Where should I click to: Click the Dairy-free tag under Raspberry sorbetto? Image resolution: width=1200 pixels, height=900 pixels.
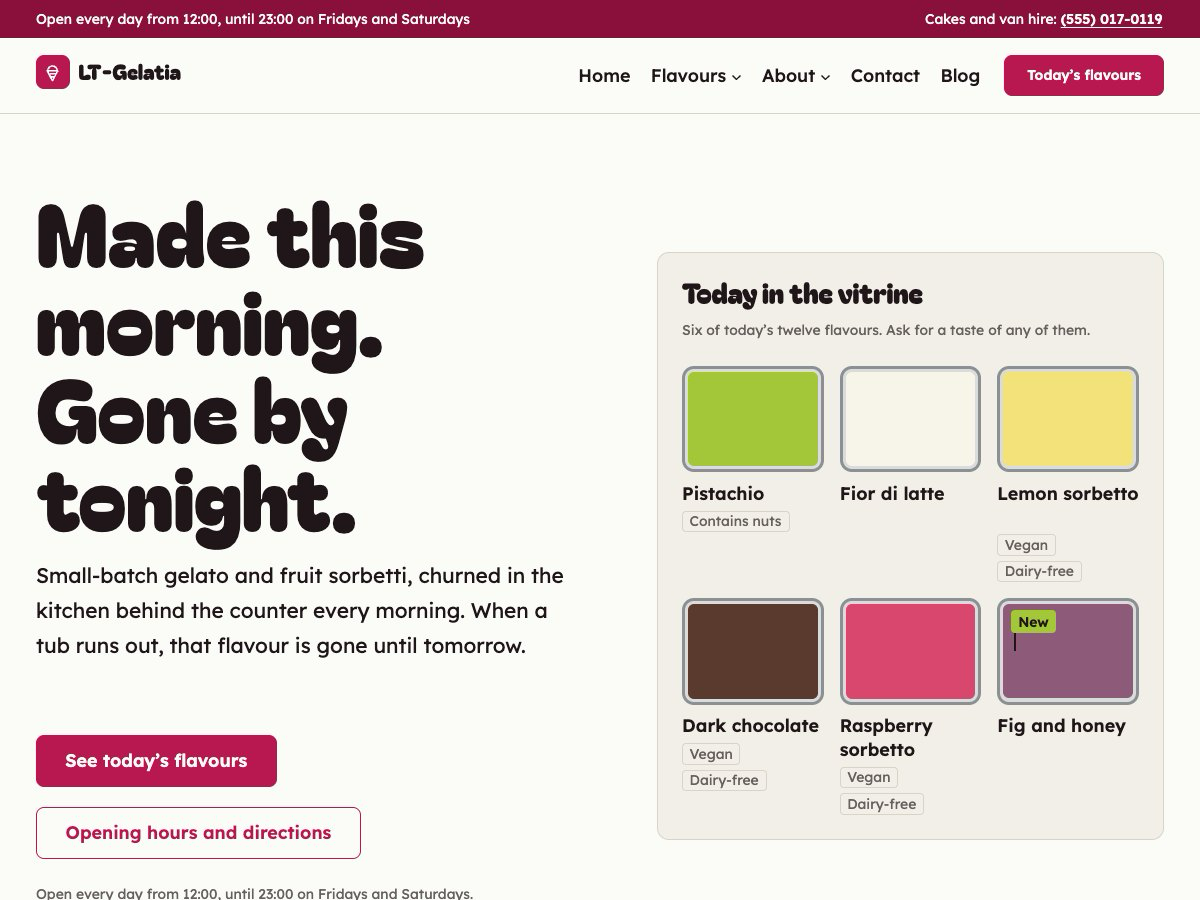point(882,804)
